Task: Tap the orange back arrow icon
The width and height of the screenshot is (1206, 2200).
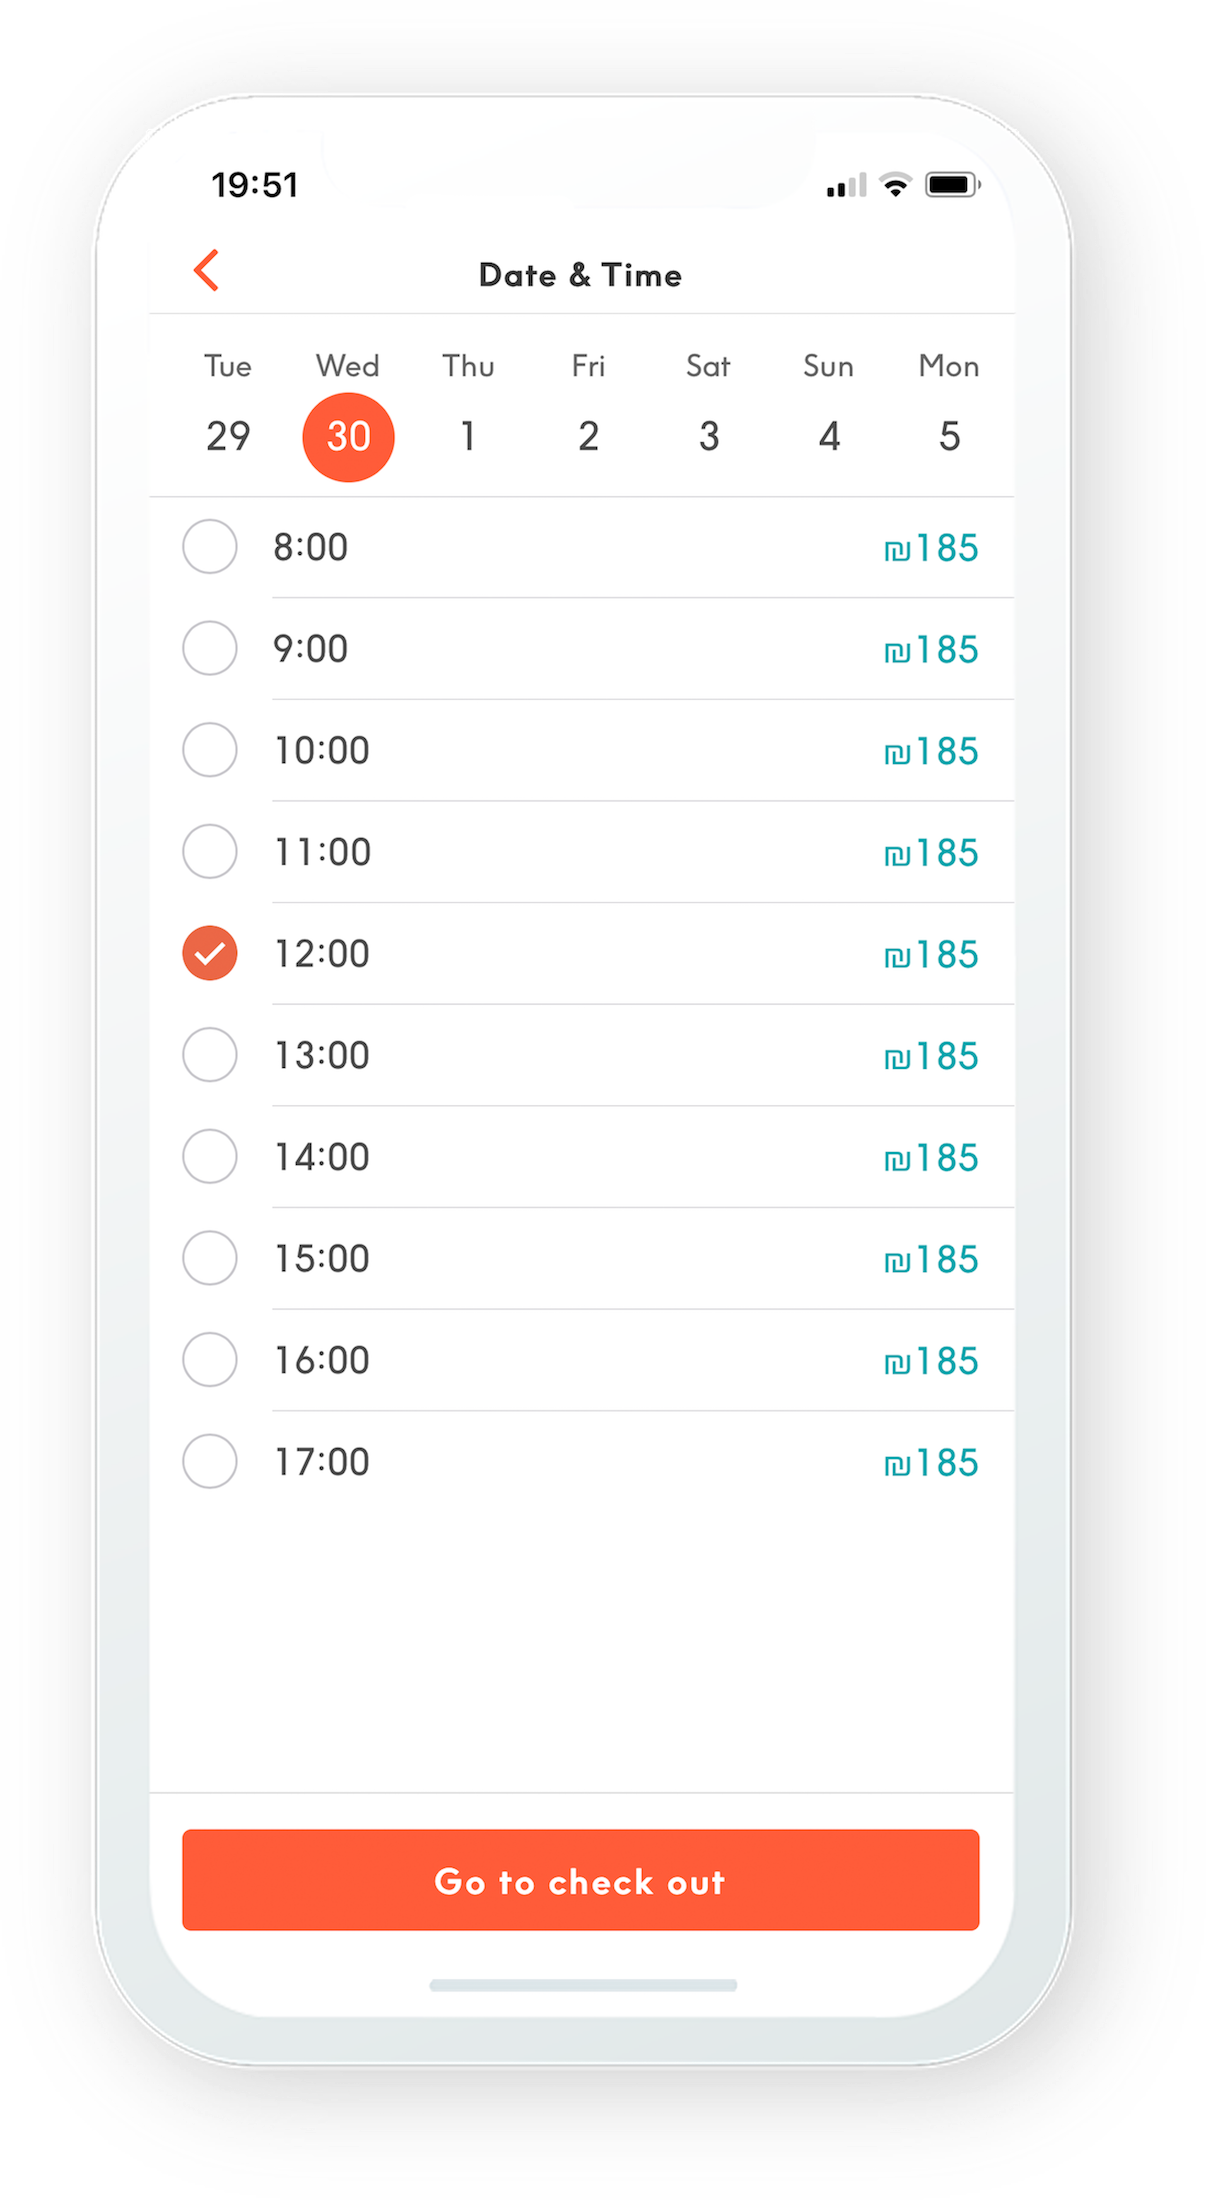Action: (207, 271)
